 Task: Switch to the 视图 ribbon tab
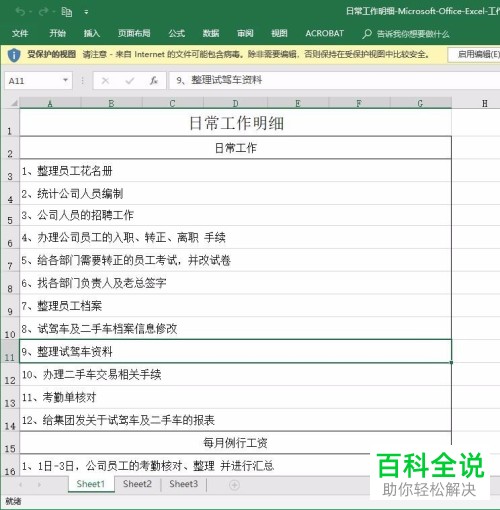coord(279,33)
